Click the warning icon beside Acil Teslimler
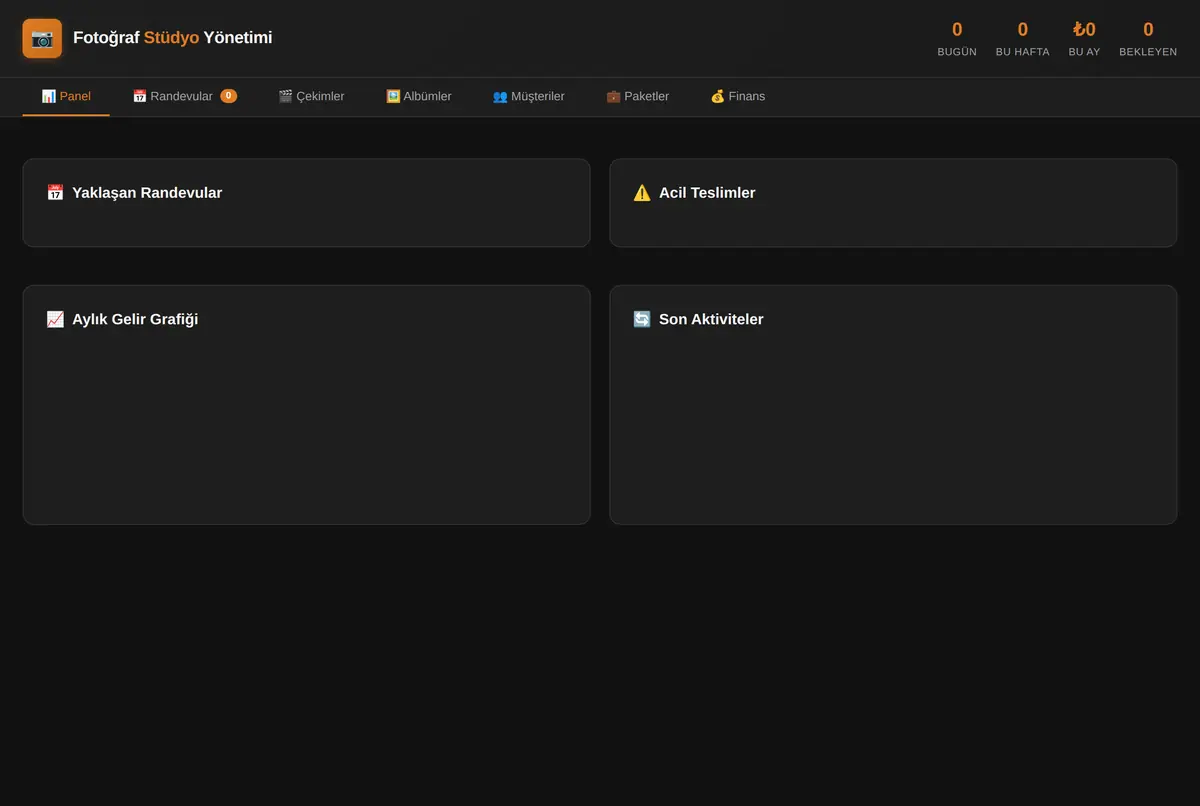 pyautogui.click(x=642, y=193)
